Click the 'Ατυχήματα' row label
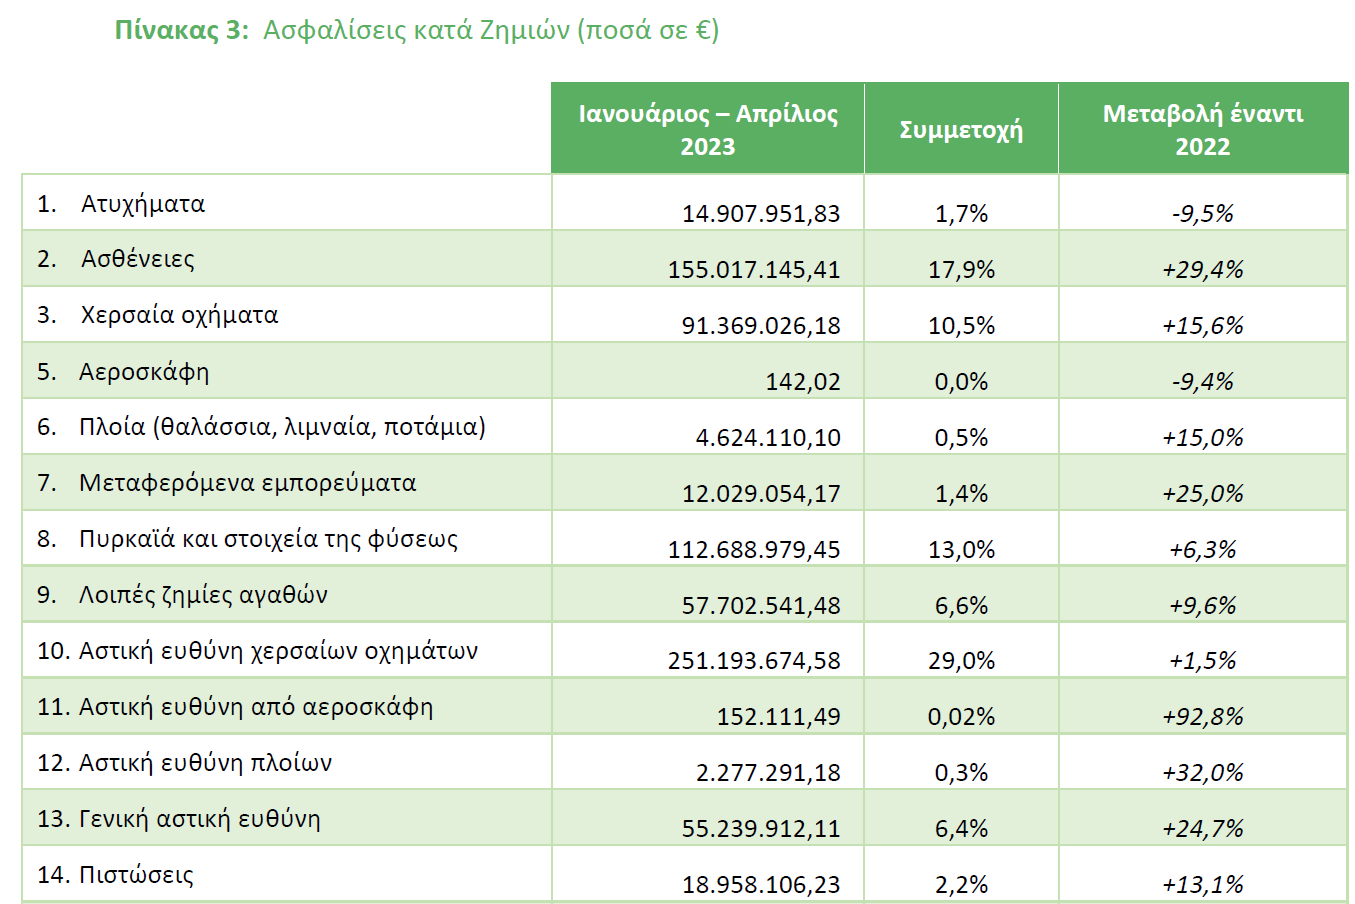Viewport: 1355px width, 904px height. 143,204
